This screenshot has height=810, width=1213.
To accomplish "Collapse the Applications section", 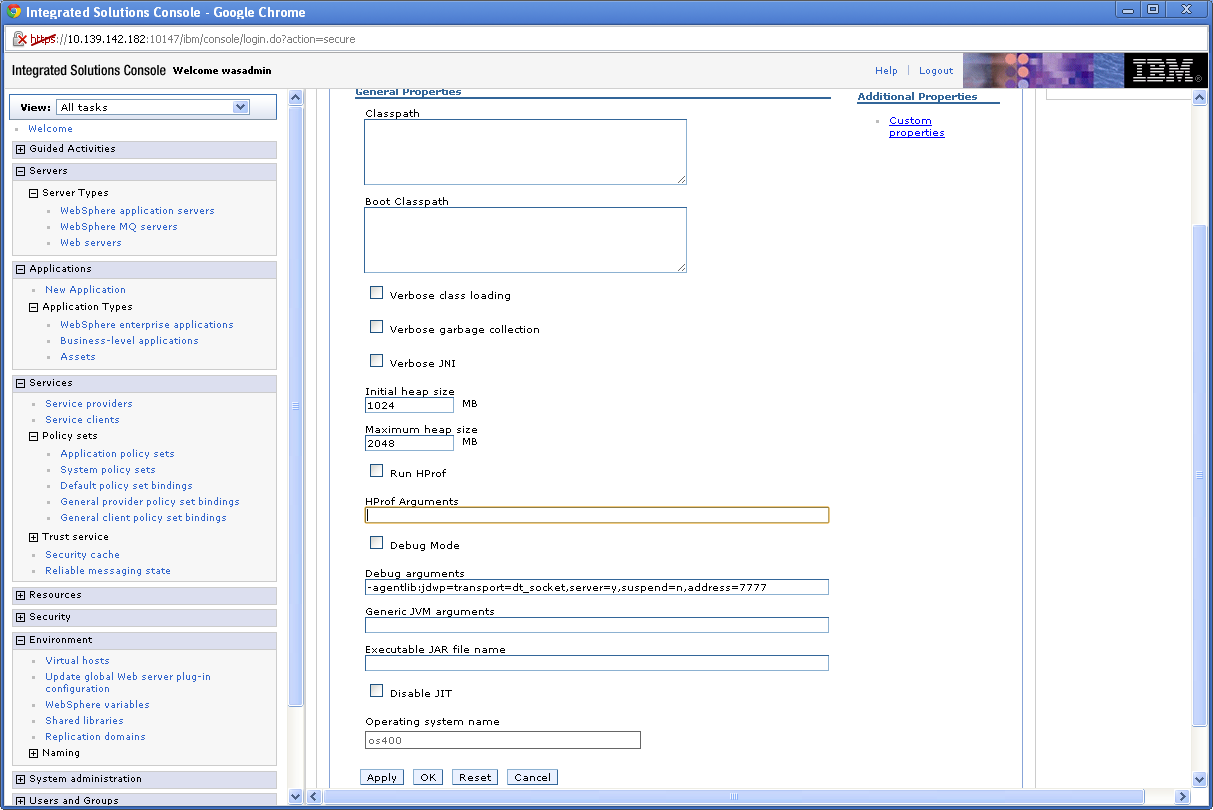I will (20, 269).
